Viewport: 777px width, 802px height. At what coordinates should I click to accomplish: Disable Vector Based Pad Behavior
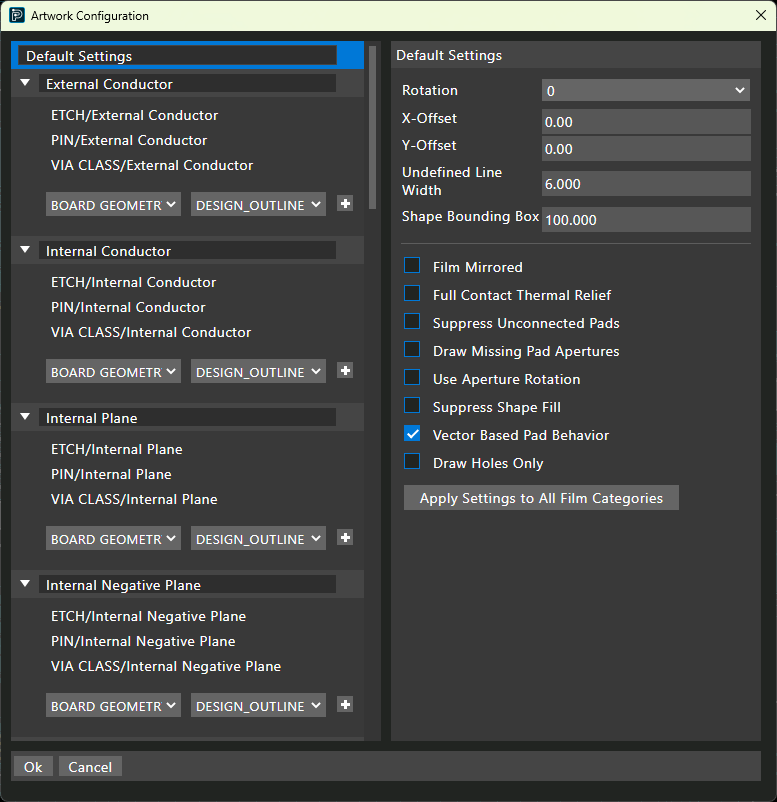(411, 435)
